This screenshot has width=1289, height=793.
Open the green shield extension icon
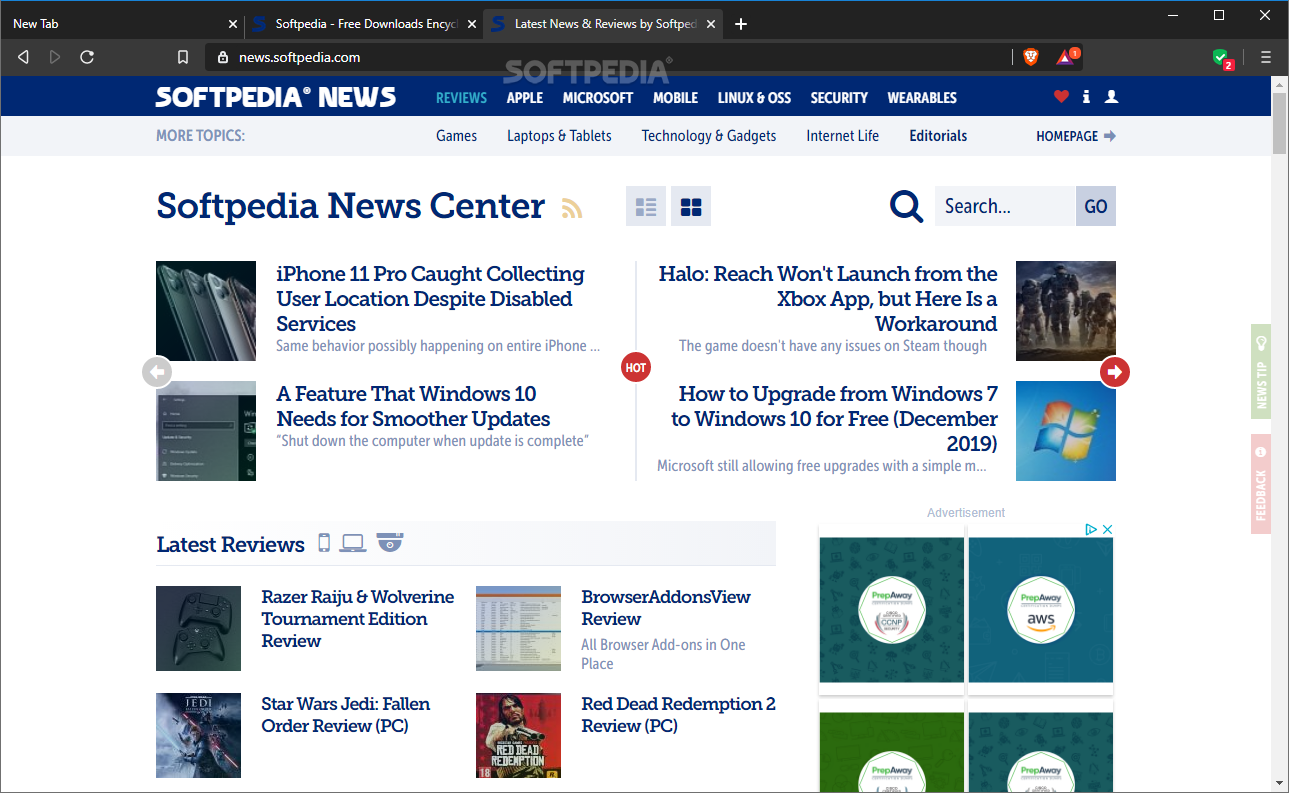pyautogui.click(x=1222, y=58)
